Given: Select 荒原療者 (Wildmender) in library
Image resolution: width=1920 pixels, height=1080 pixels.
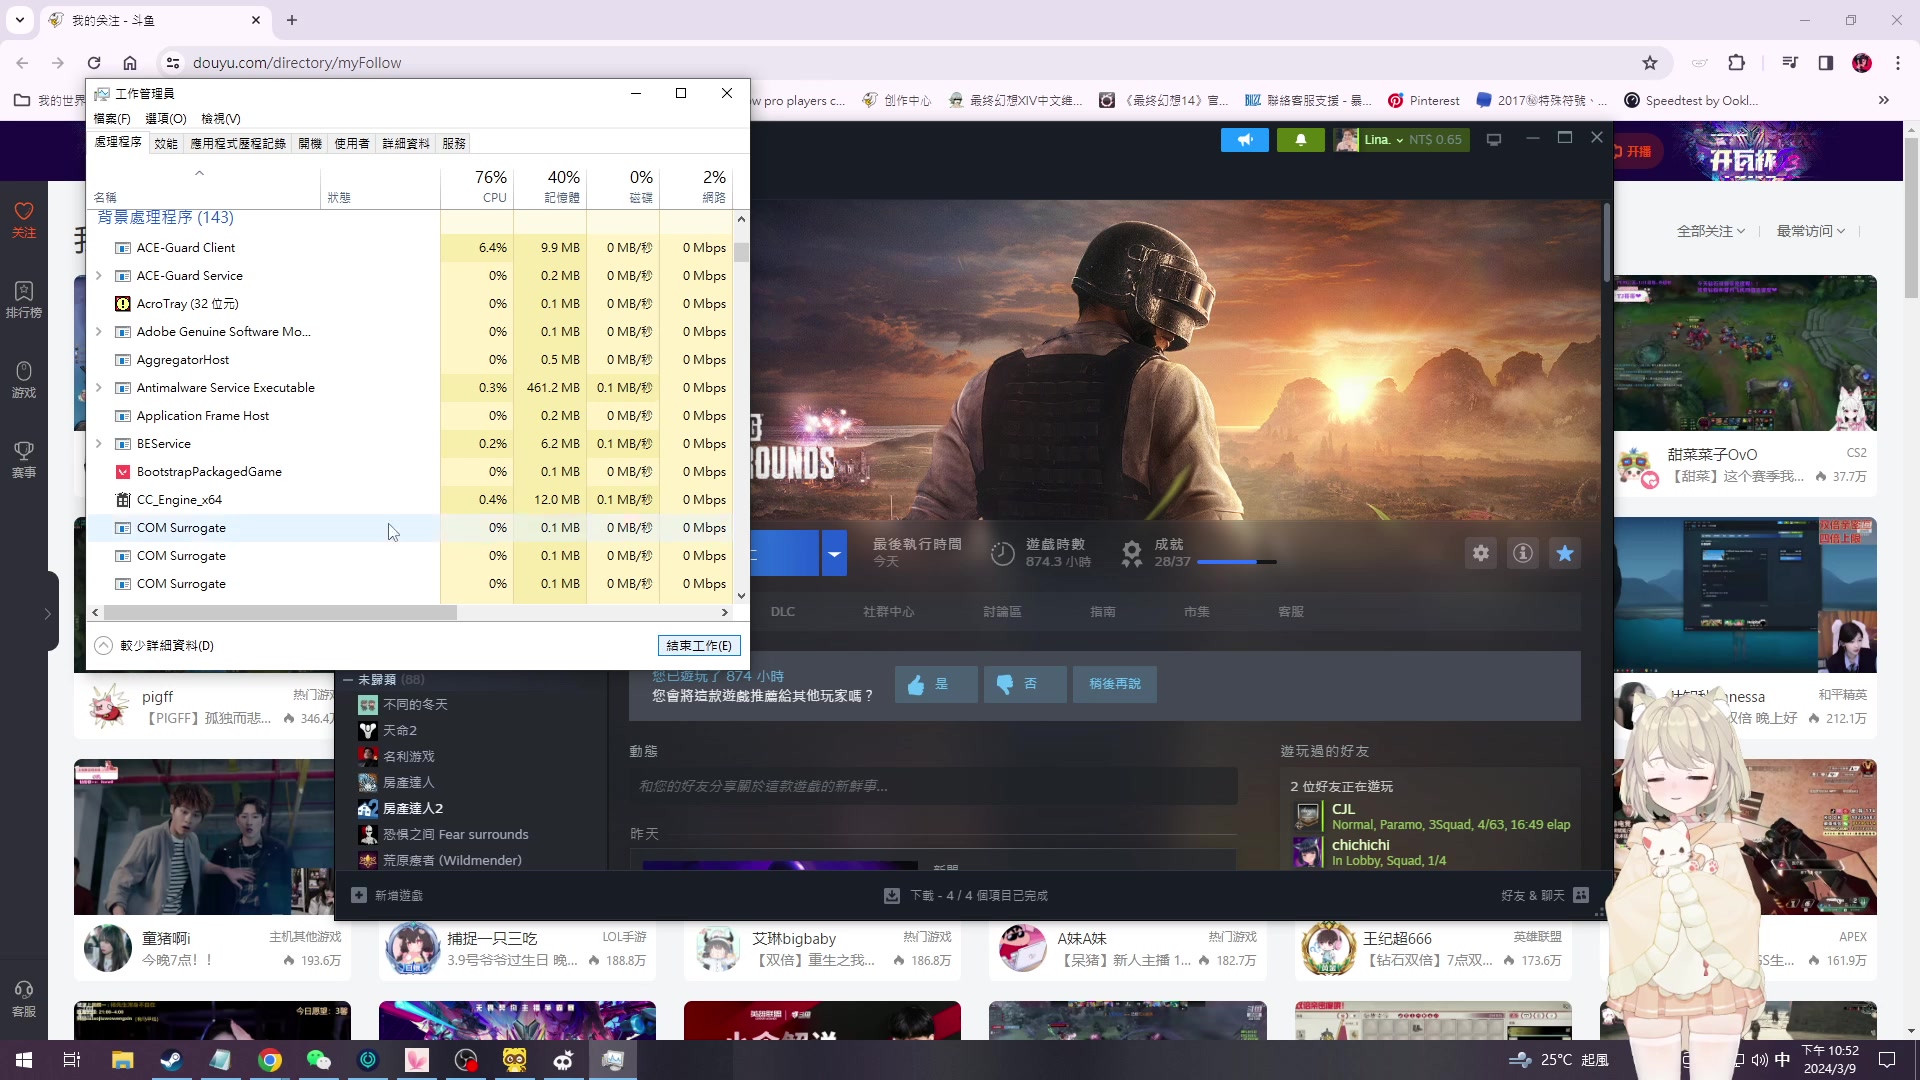Looking at the screenshot, I should pyautogui.click(x=452, y=860).
